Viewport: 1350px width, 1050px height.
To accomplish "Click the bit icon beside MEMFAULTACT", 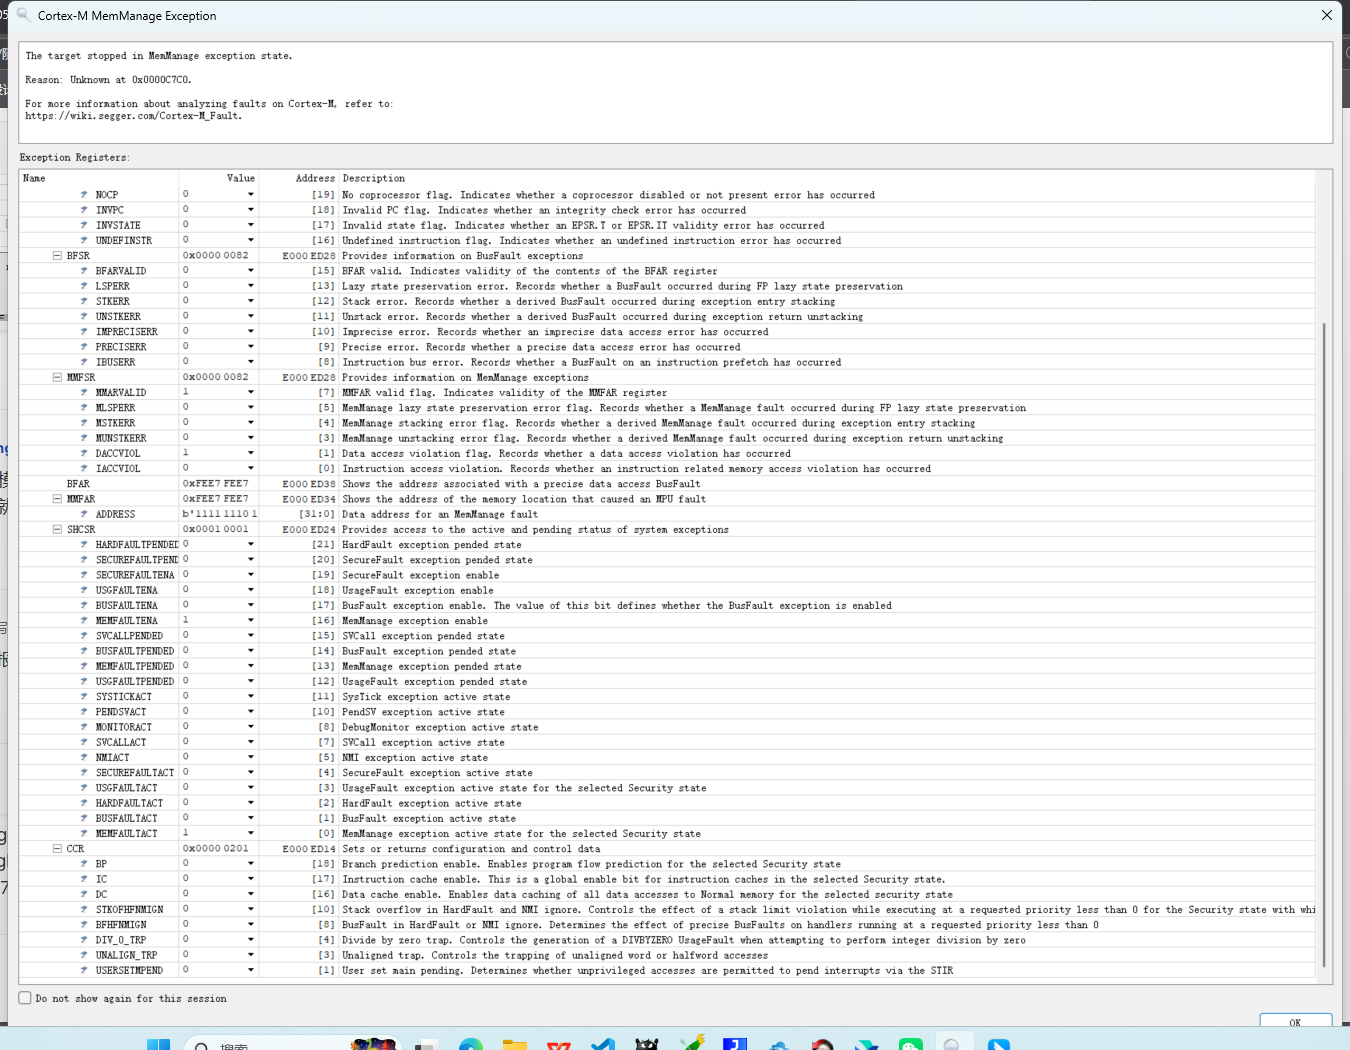I will tap(84, 833).
